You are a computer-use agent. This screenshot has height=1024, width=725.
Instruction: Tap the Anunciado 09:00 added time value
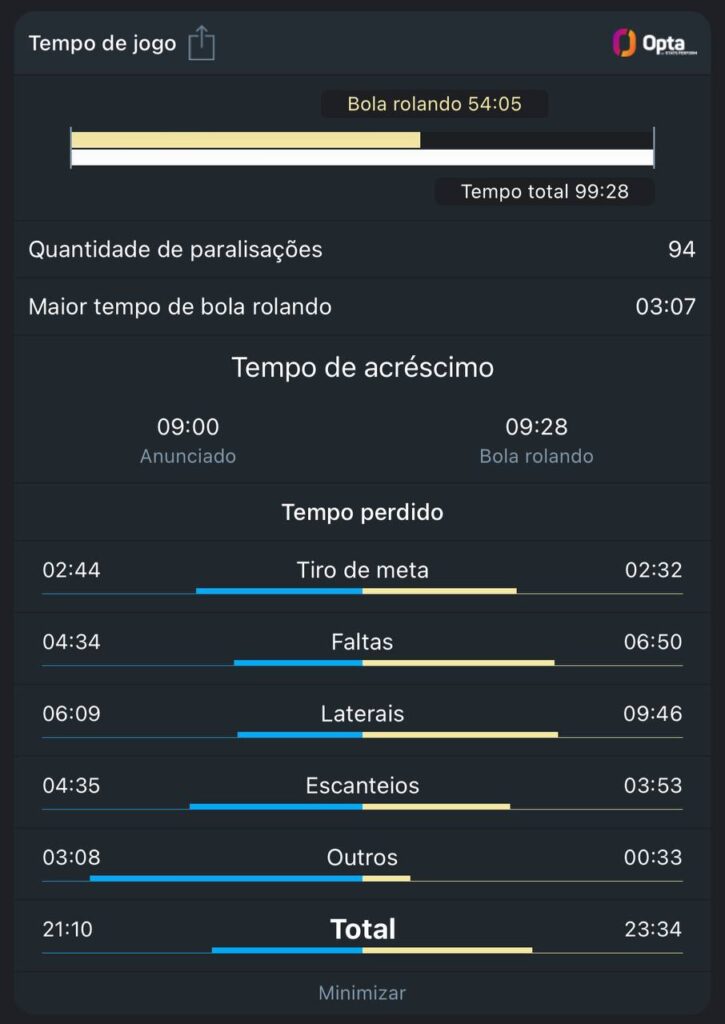[188, 428]
